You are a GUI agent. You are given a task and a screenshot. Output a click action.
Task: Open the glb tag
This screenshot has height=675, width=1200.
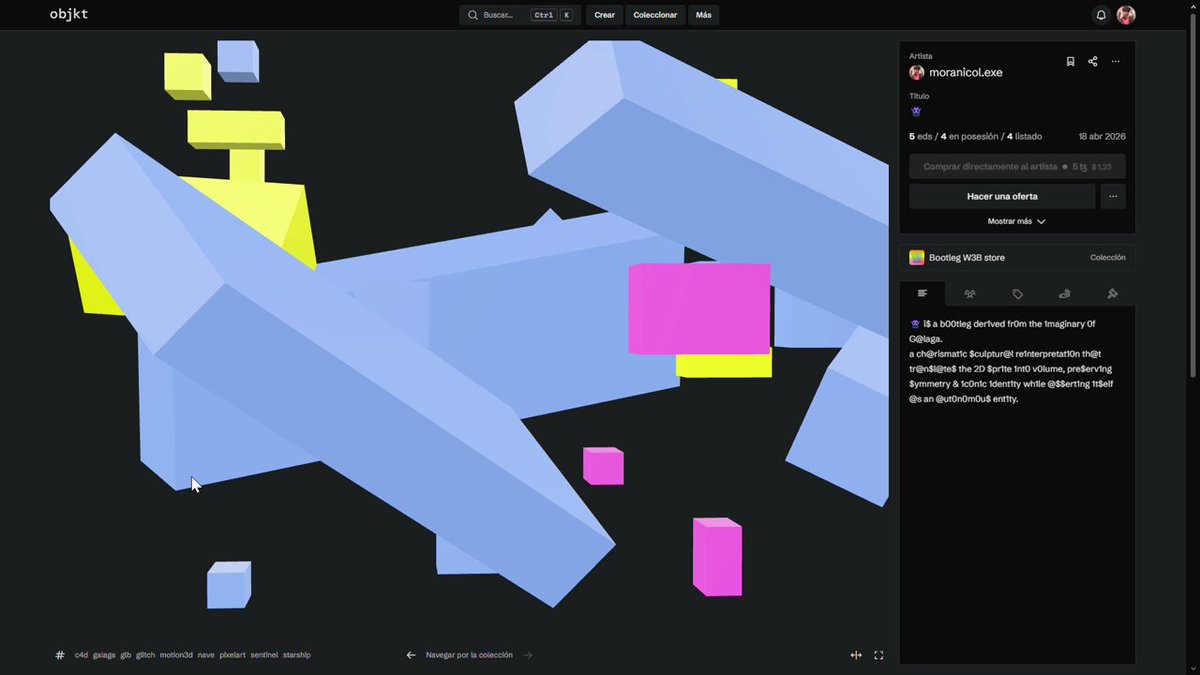[x=126, y=655]
